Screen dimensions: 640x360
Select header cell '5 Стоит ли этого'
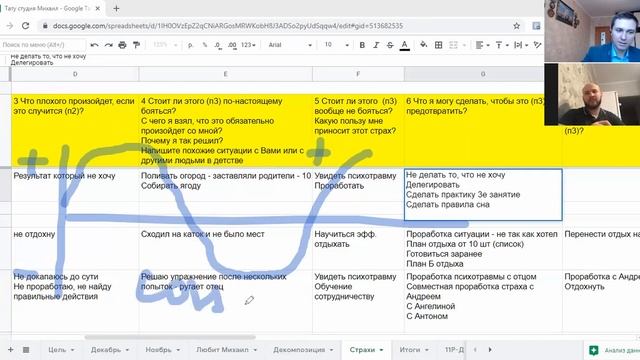[x=358, y=130]
